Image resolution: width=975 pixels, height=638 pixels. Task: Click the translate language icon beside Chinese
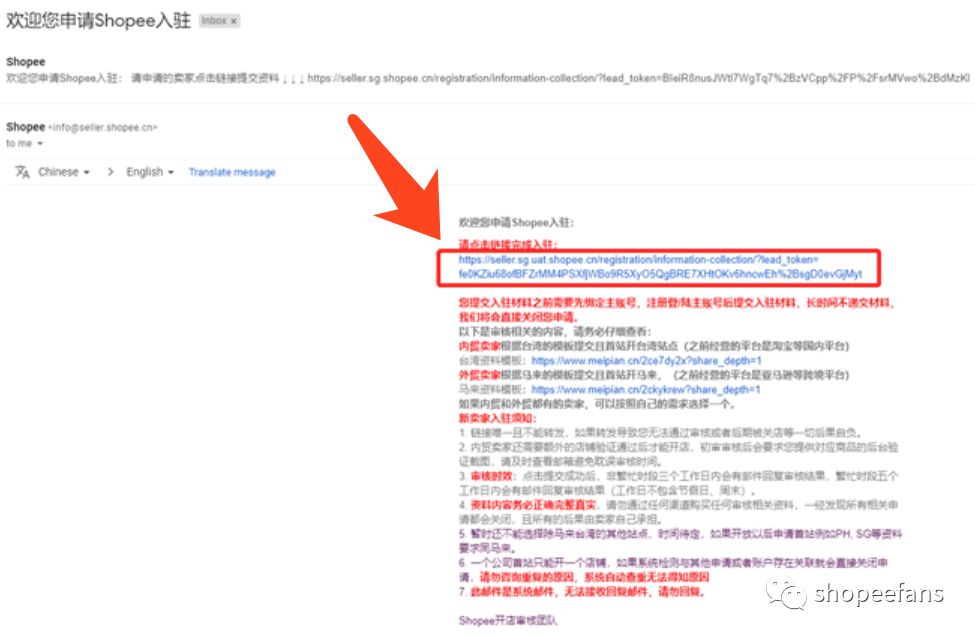click(22, 172)
